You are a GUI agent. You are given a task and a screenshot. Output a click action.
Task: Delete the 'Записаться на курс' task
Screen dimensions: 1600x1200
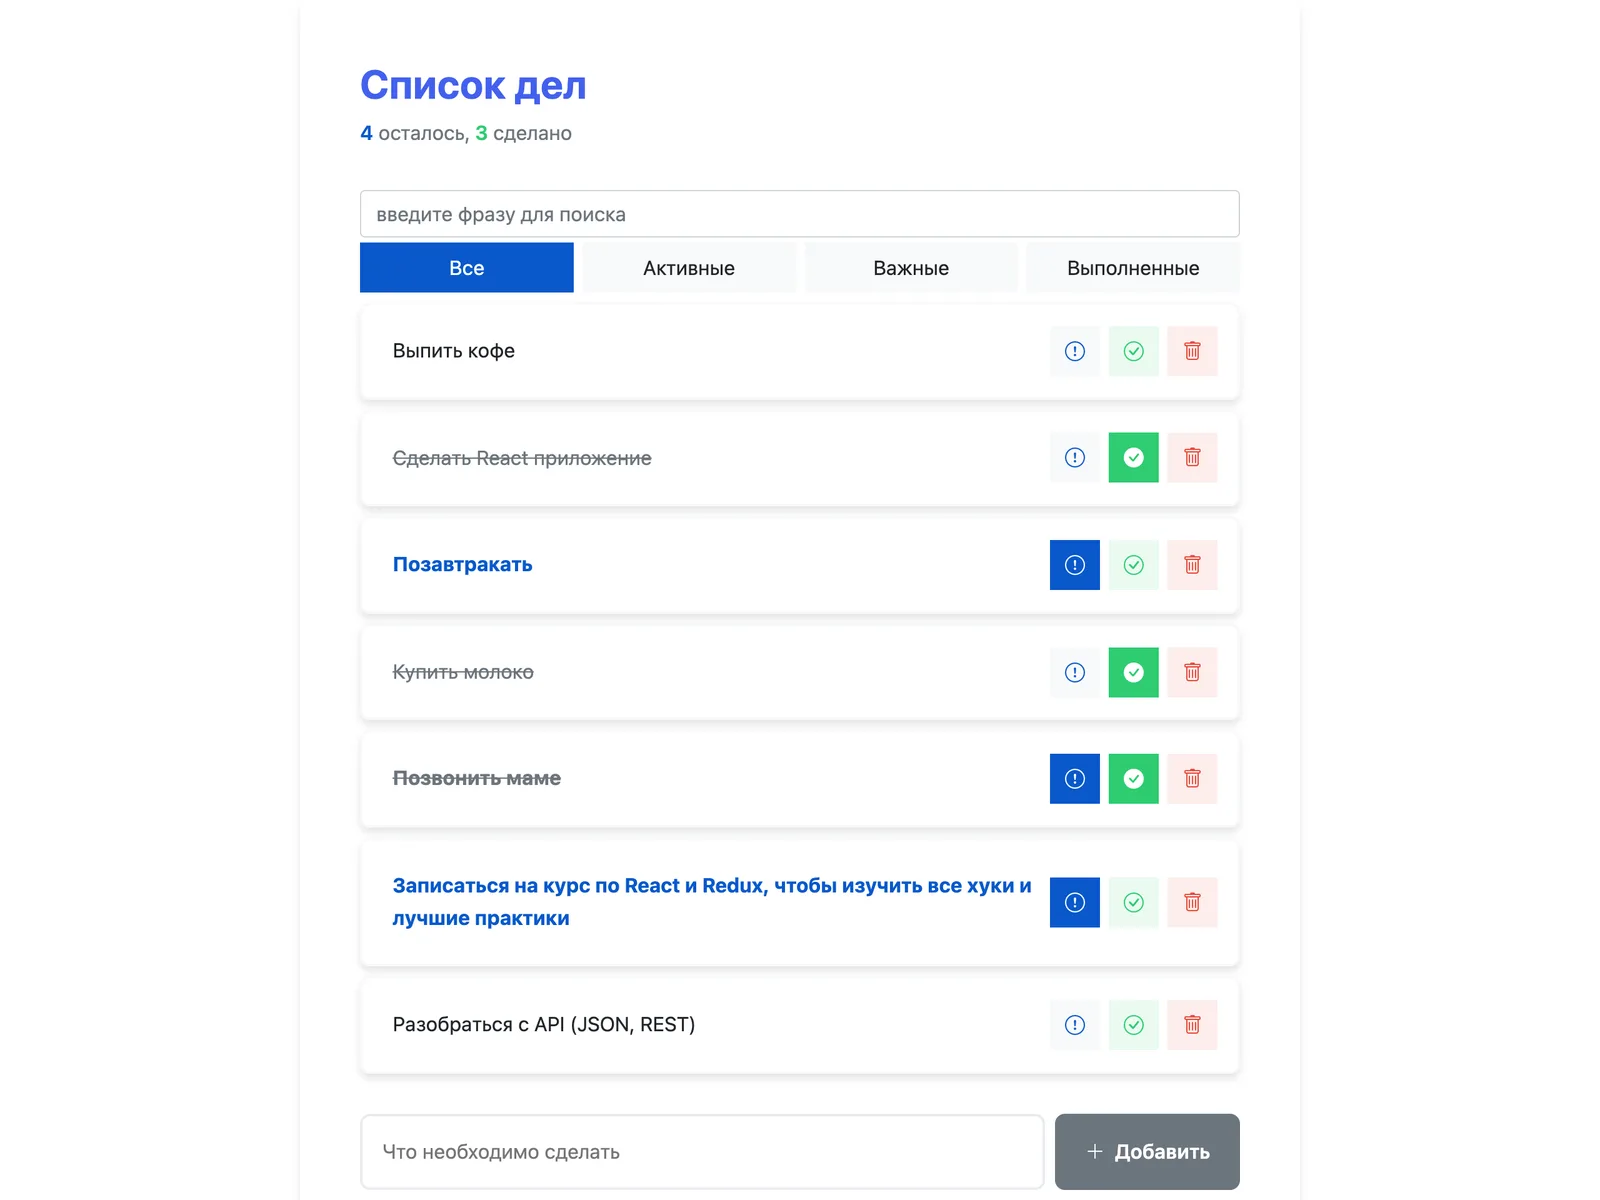(x=1192, y=902)
